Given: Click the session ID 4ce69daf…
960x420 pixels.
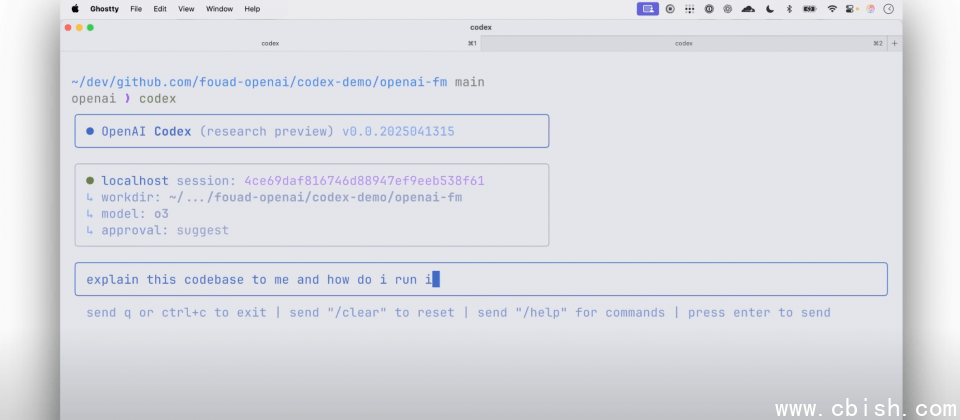Looking at the screenshot, I should pyautogui.click(x=364, y=181).
